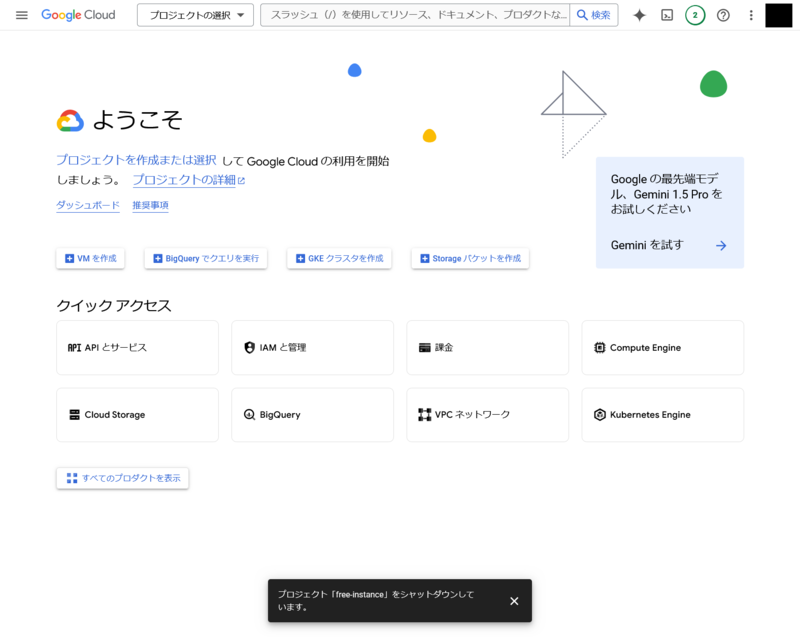Viewport: 800px width, 637px height.
Task: Activate the Cloud Shell terminal icon
Action: (667, 15)
